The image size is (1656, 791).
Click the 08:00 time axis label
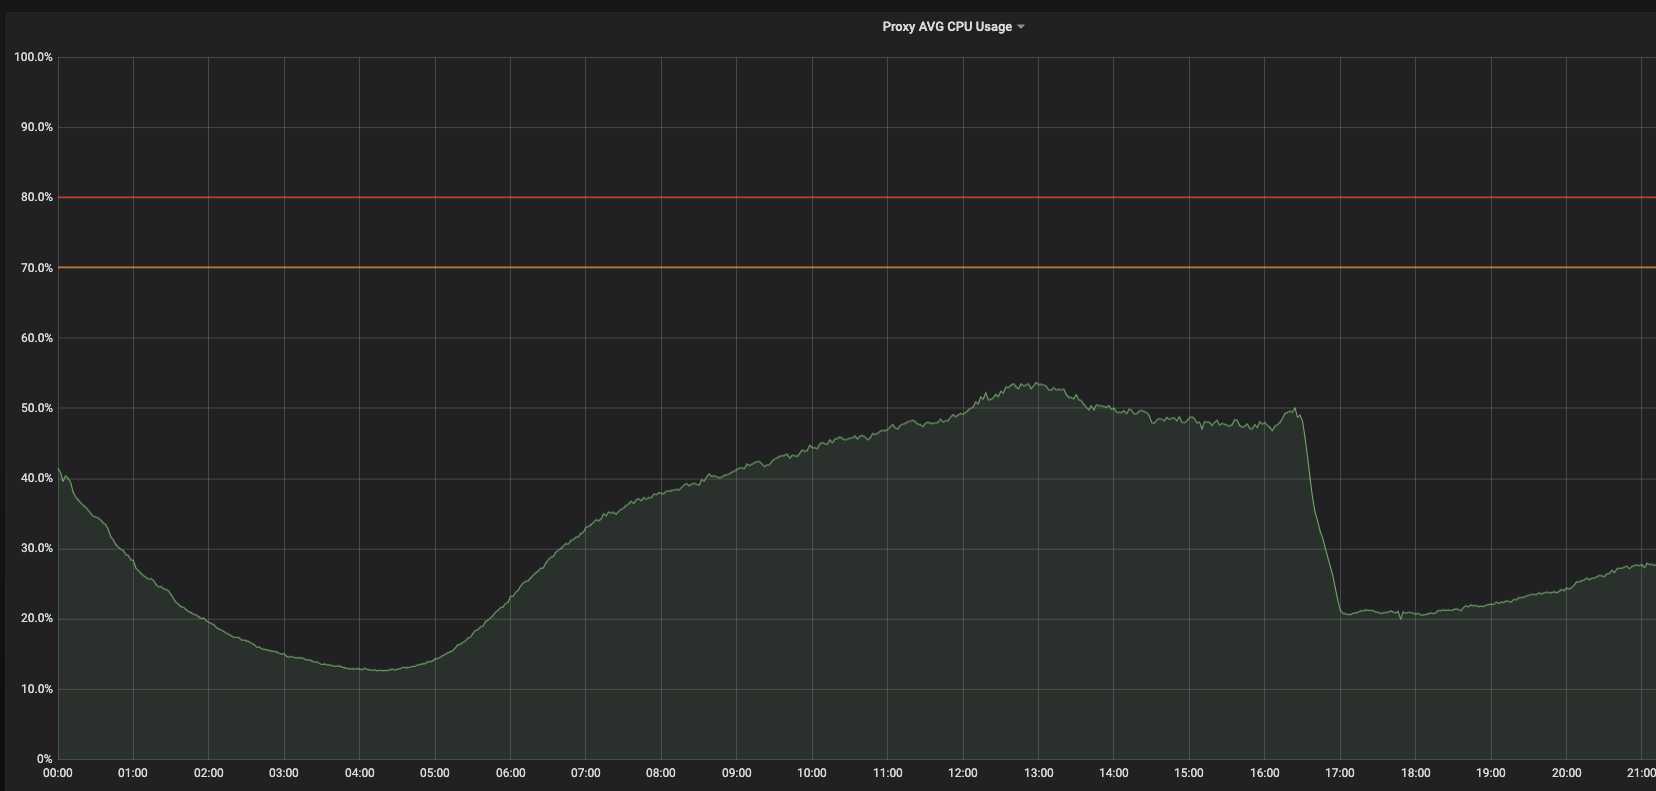tap(661, 773)
